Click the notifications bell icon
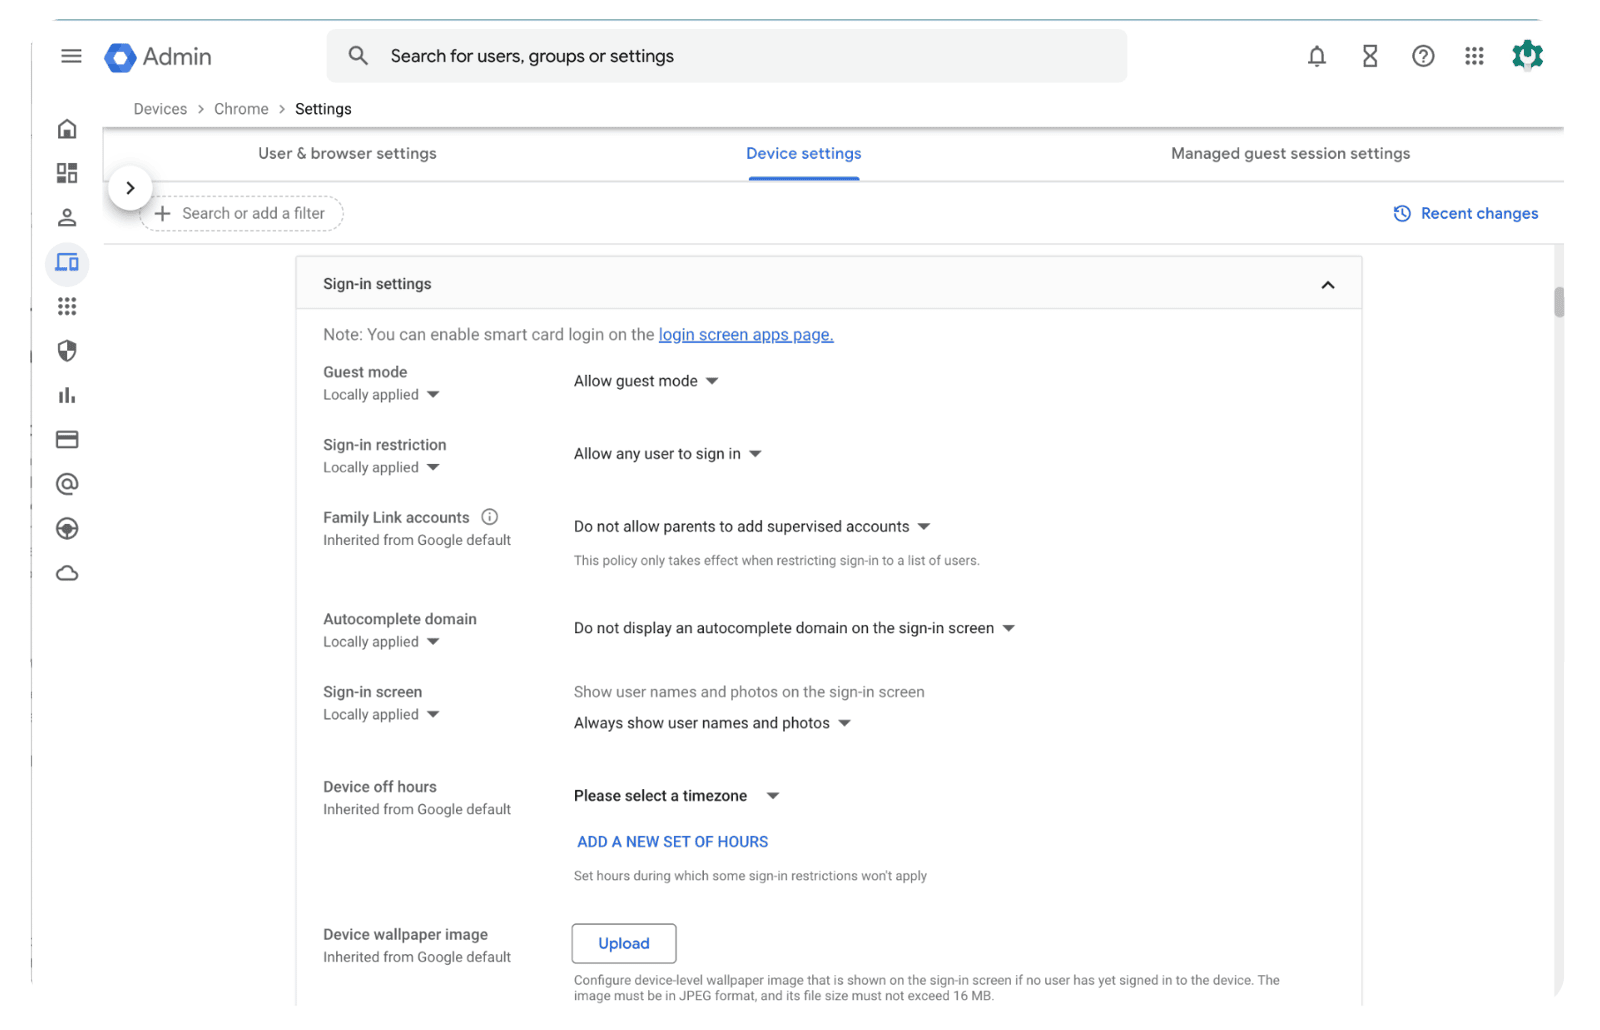 1316,56
